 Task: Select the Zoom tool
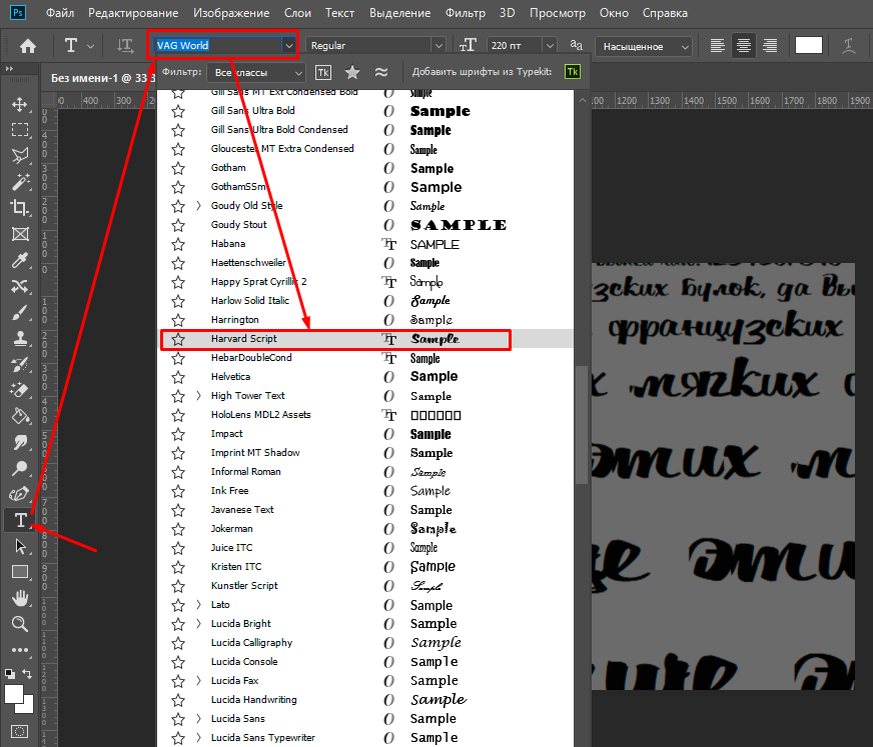coord(20,624)
